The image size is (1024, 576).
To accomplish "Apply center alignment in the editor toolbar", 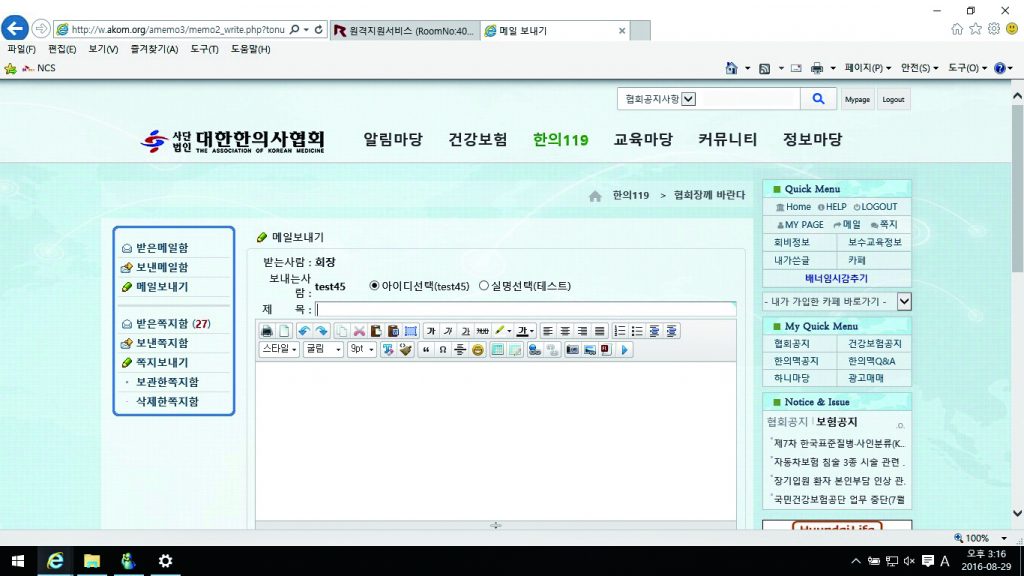I will [x=564, y=331].
